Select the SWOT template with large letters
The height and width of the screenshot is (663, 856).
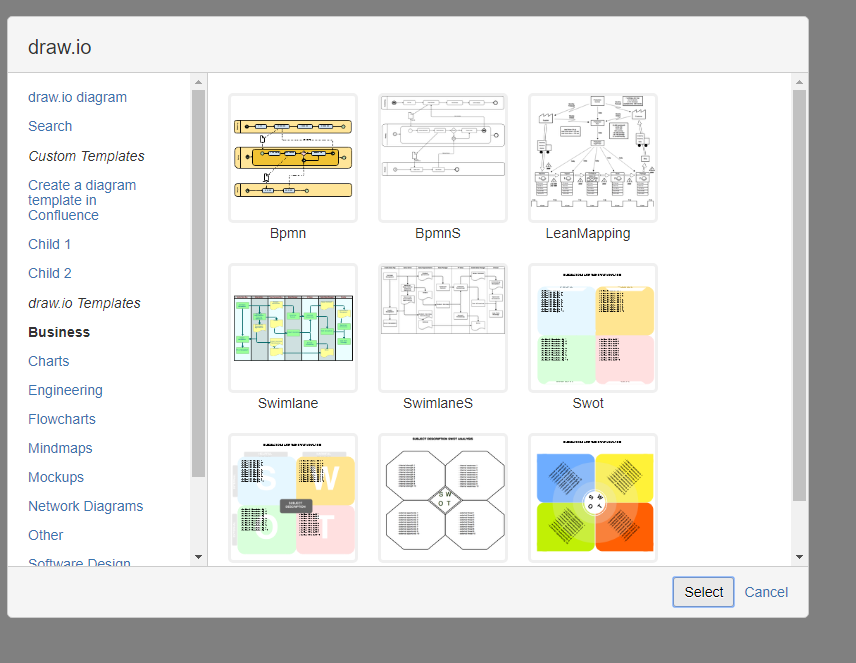293,498
